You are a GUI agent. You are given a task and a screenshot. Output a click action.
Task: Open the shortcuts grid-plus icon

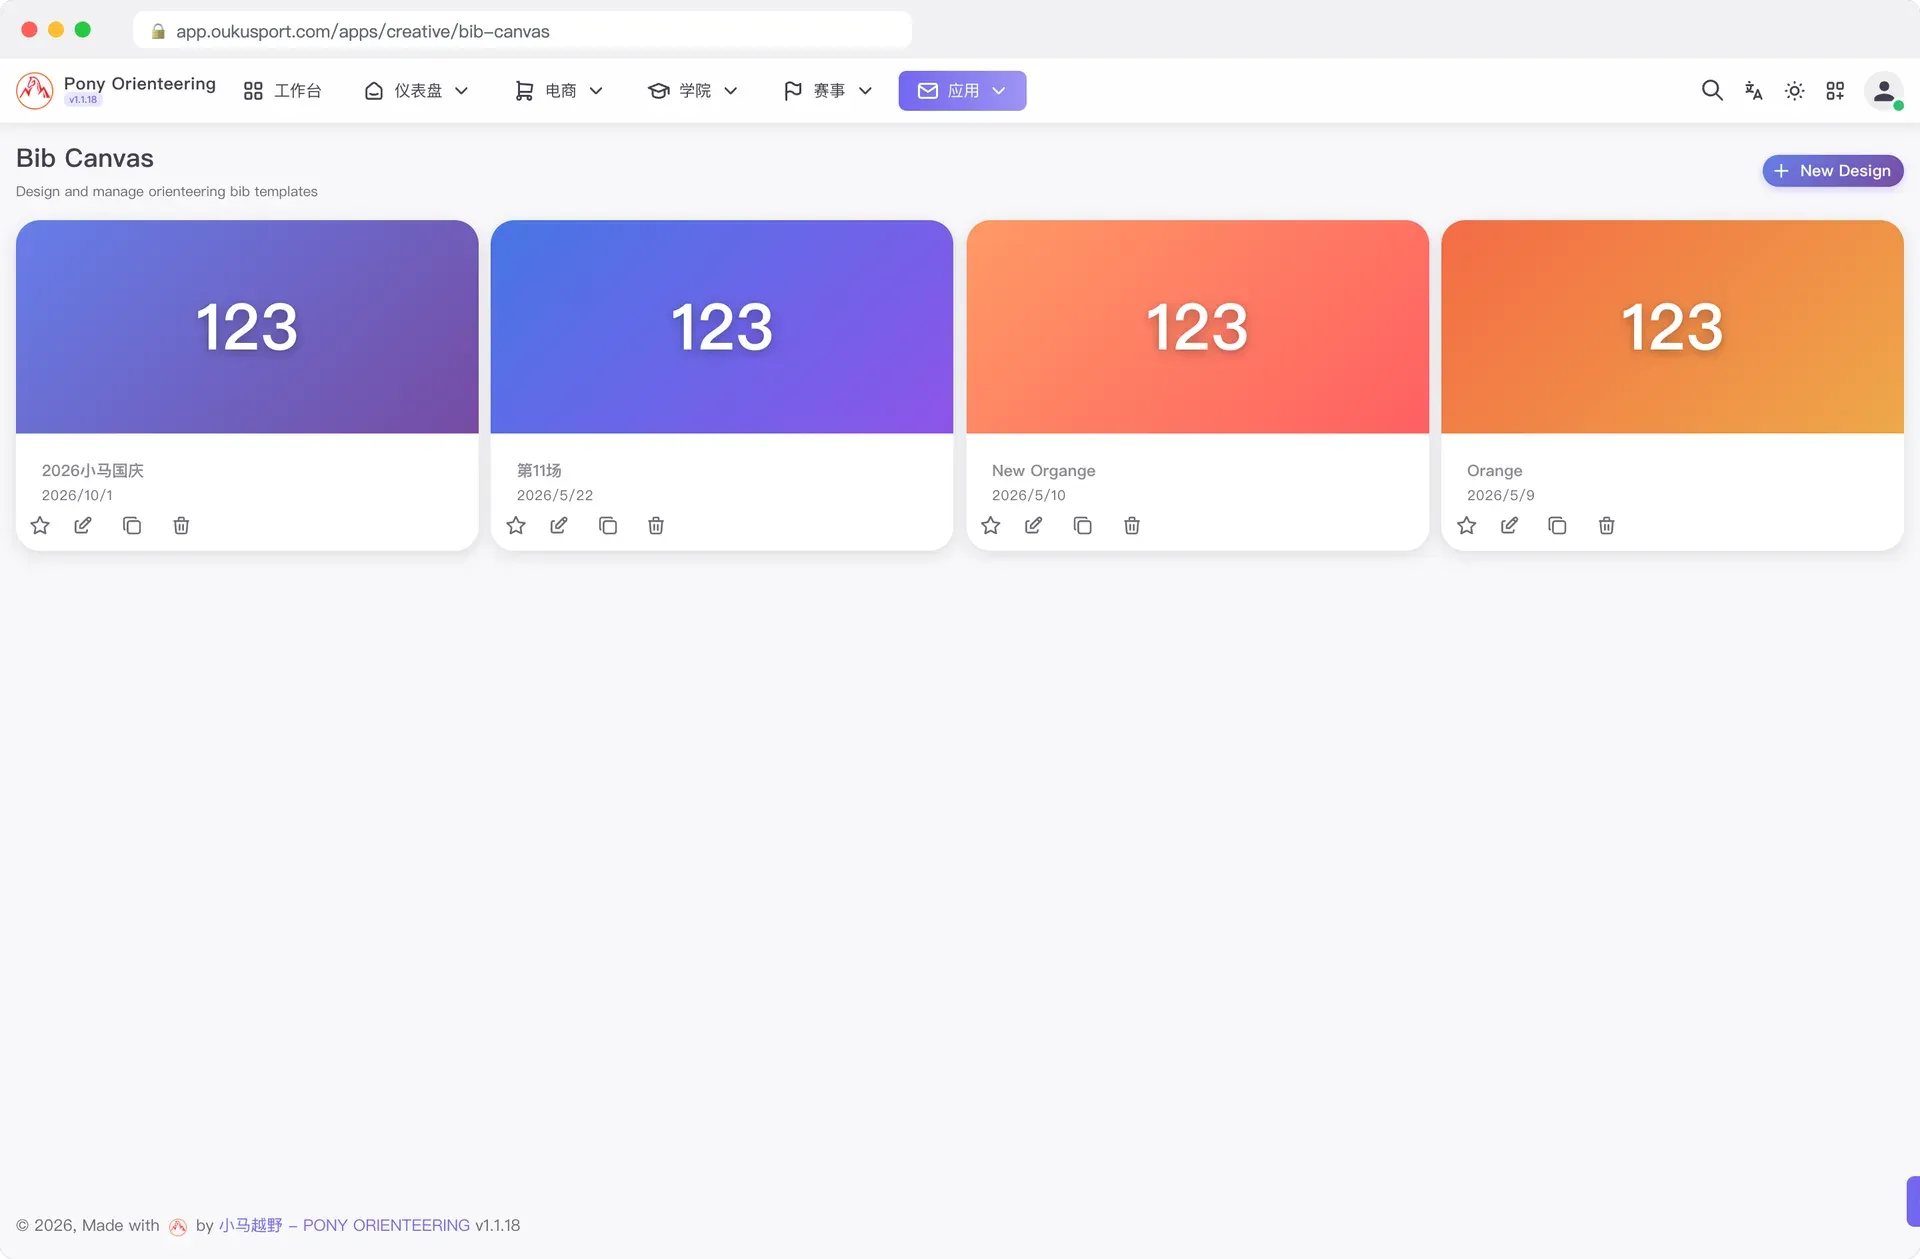click(x=1835, y=90)
